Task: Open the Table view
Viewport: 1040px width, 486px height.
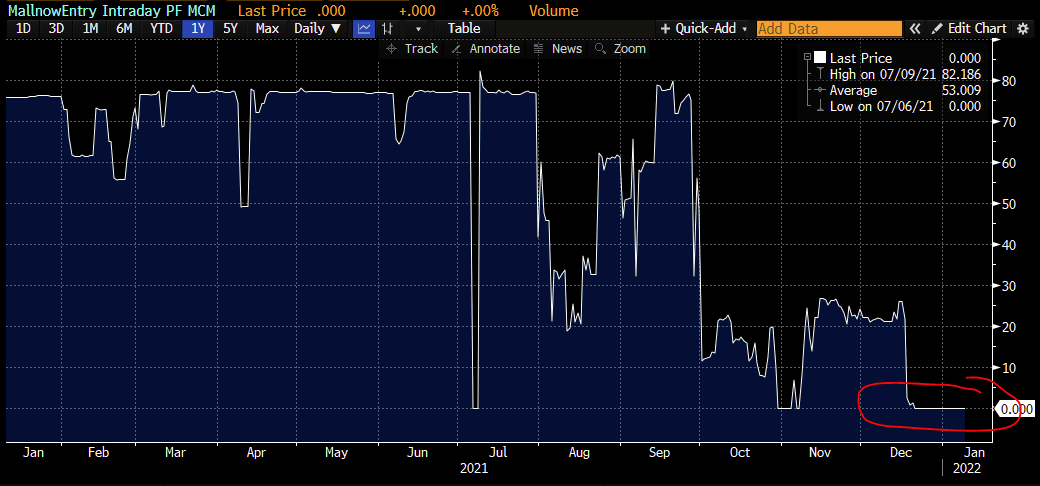Action: 464,29
